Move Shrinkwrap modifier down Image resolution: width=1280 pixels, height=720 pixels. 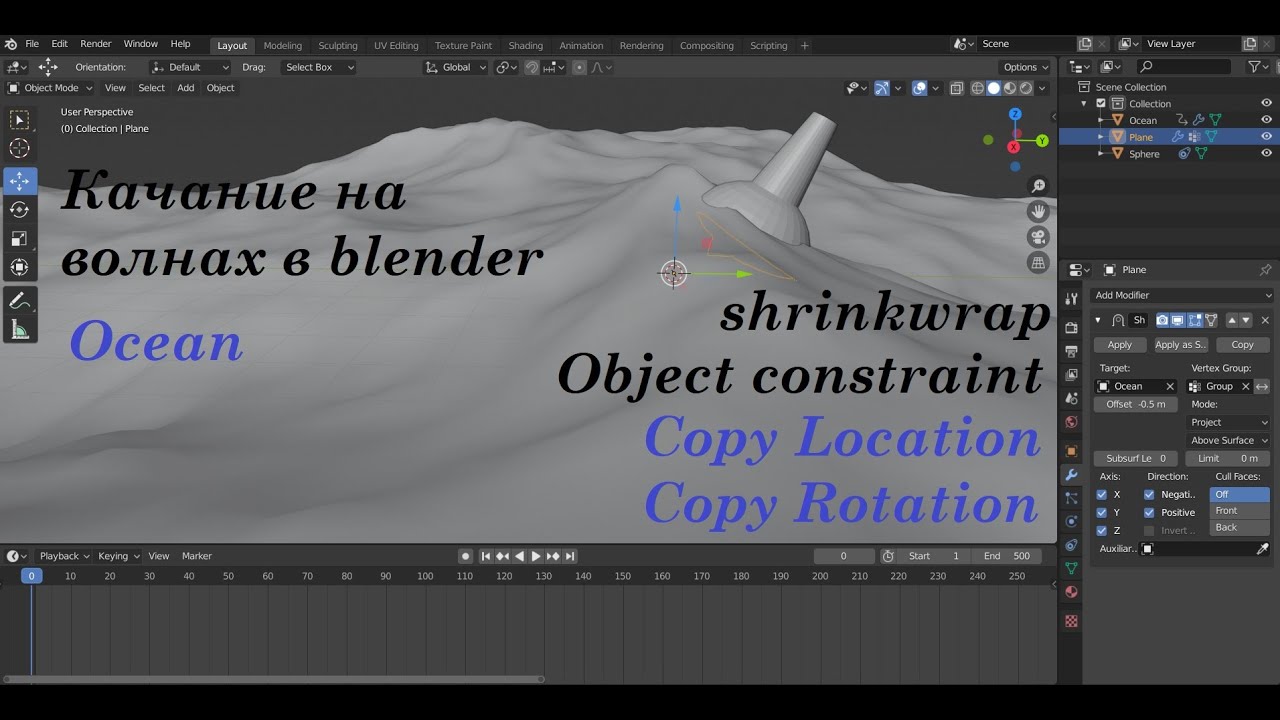(x=1246, y=320)
